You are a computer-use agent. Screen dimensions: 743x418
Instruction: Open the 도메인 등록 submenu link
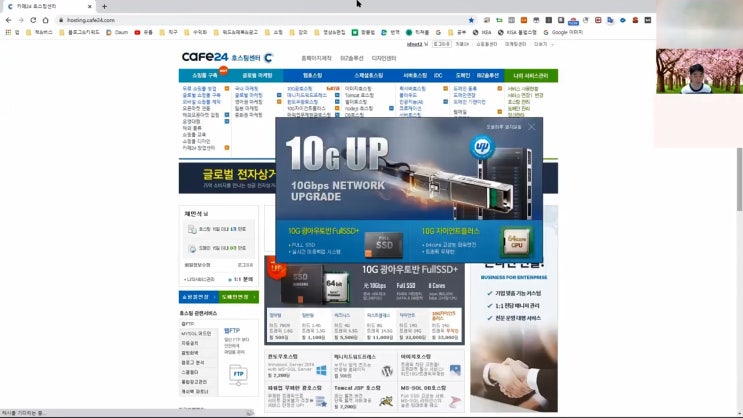tap(465, 89)
